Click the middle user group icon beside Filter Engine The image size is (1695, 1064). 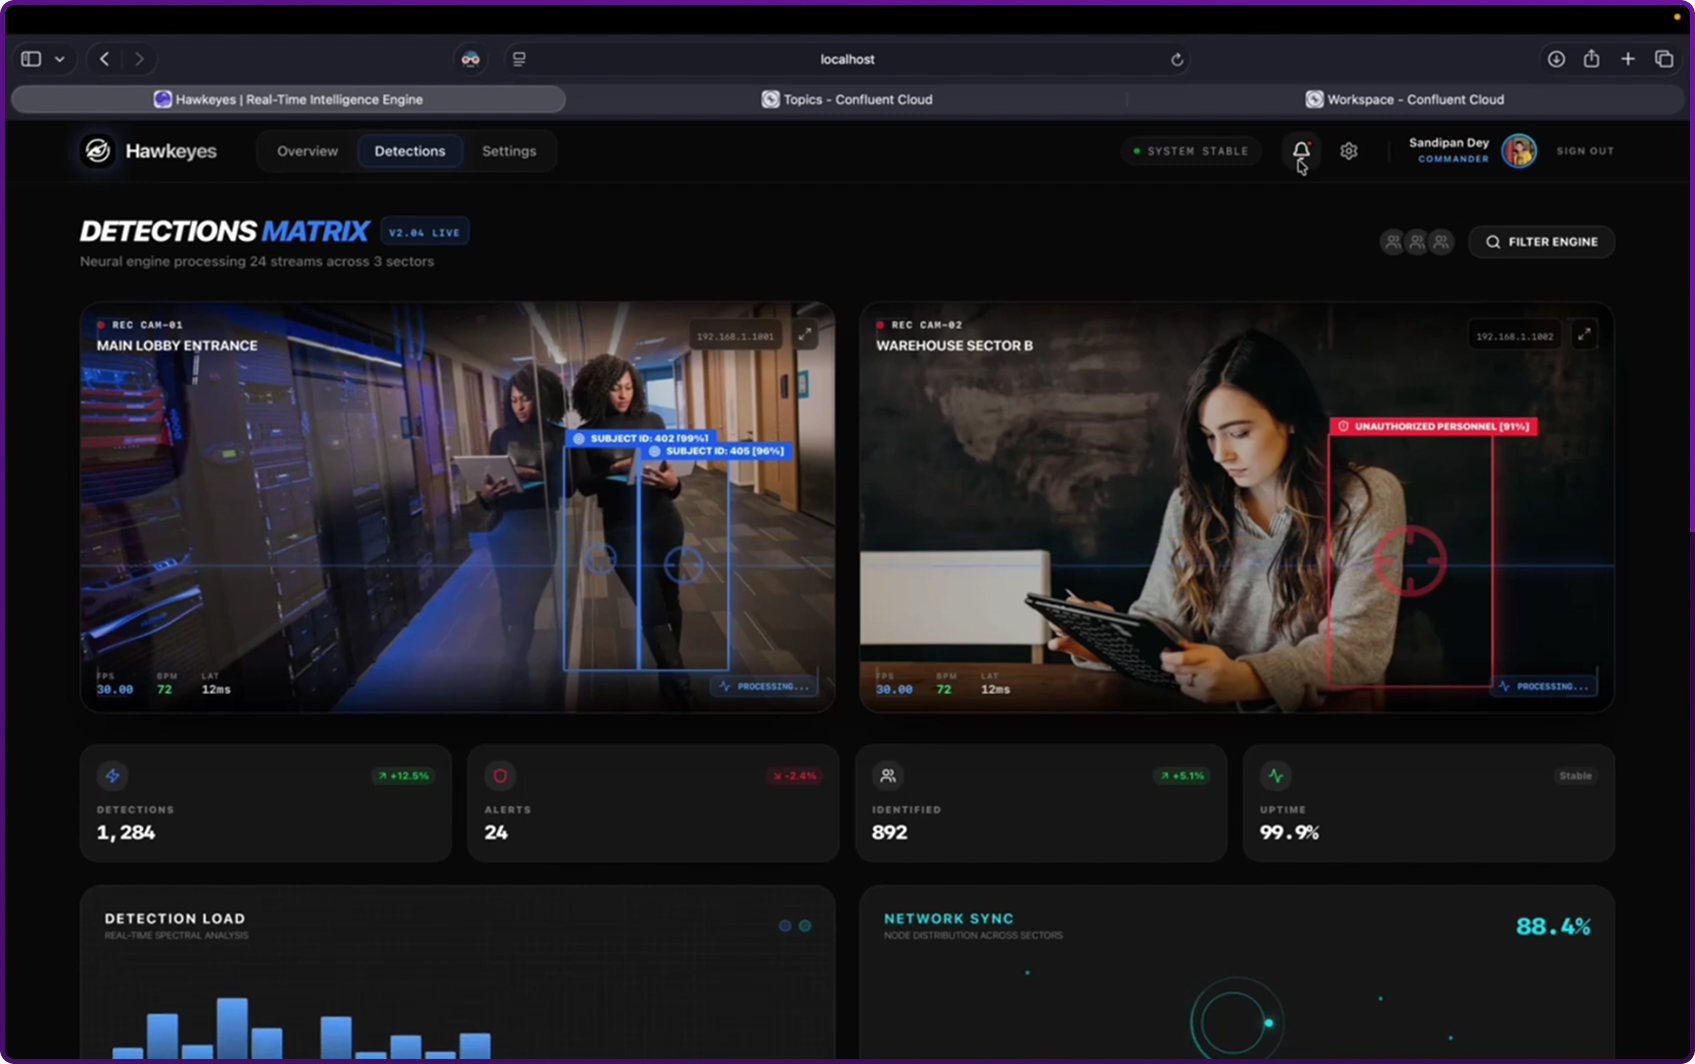1417,242
